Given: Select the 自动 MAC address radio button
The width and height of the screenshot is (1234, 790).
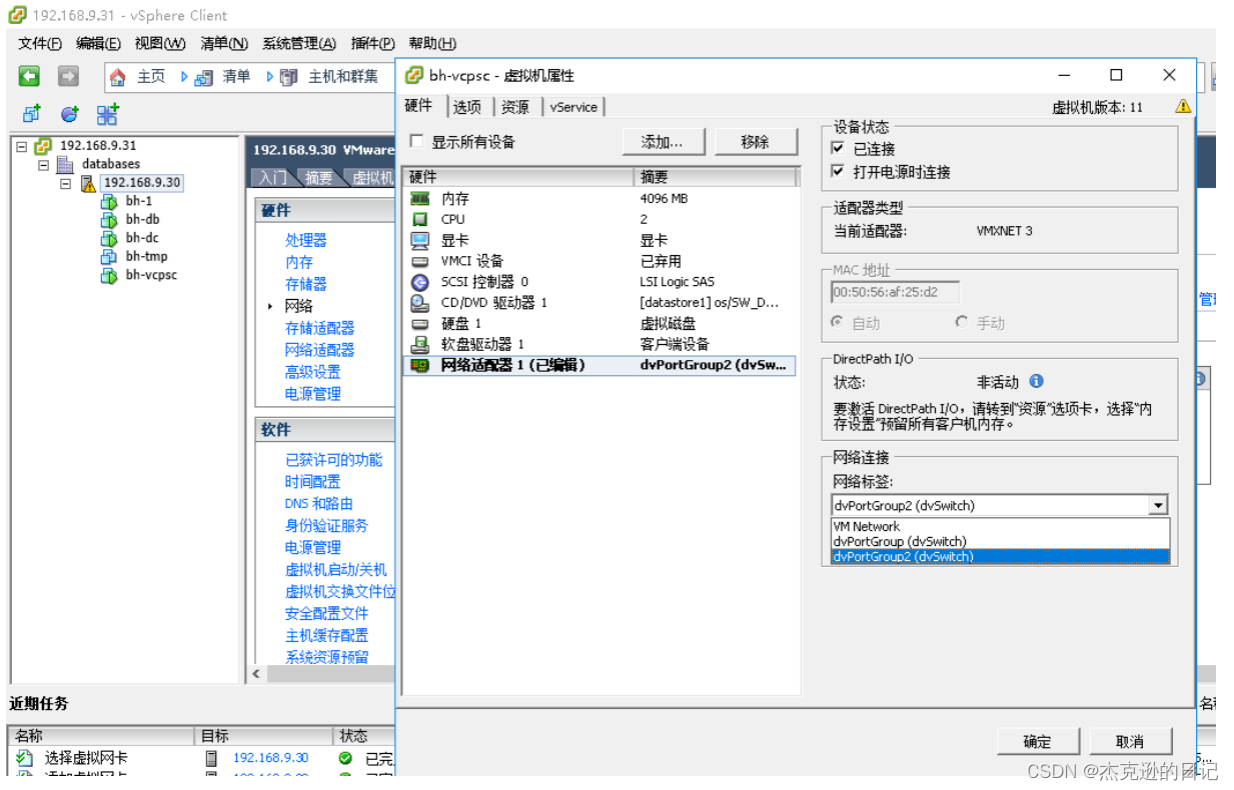Looking at the screenshot, I should coord(838,322).
